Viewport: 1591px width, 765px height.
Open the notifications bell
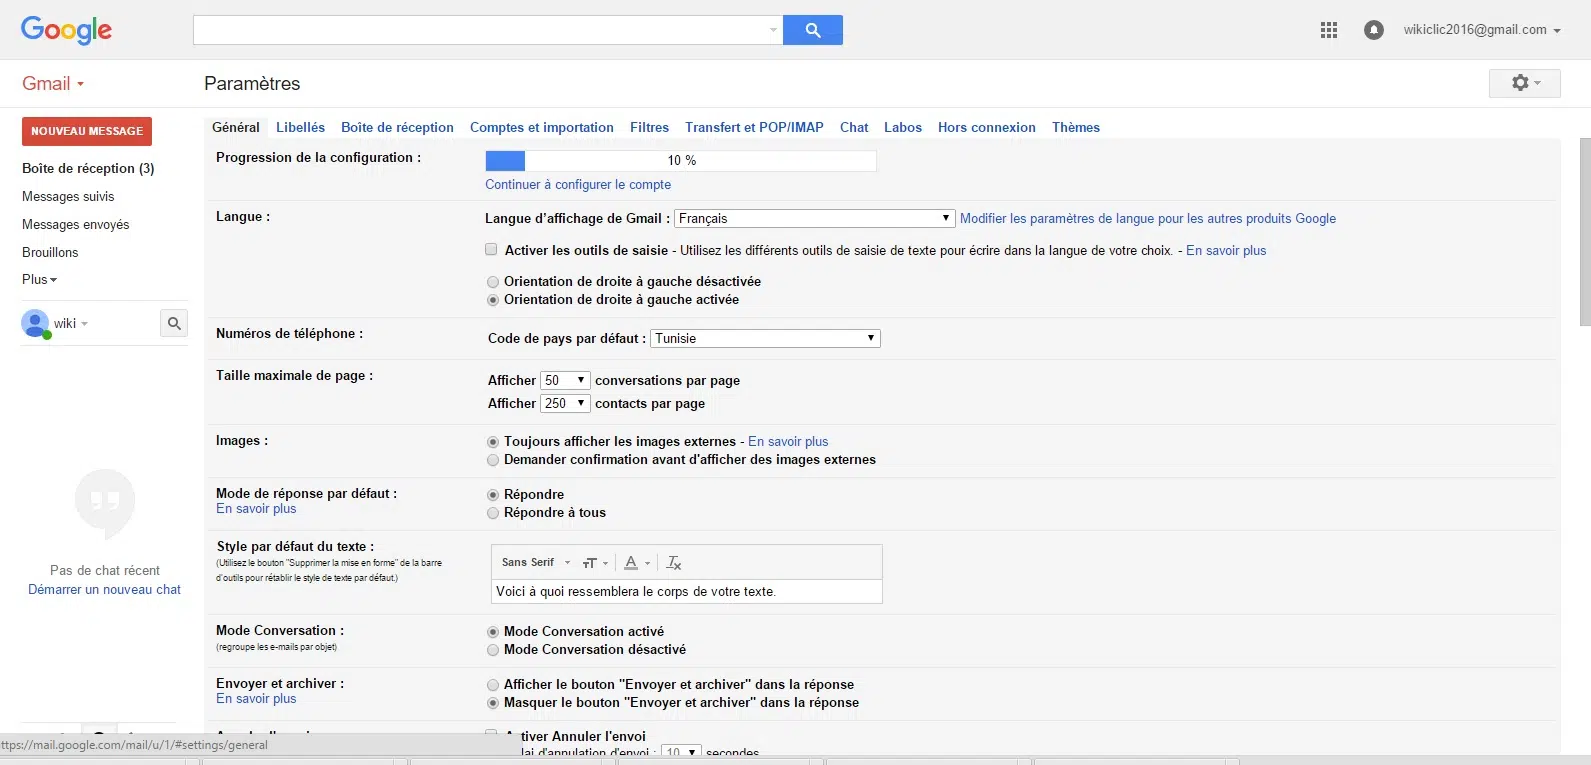pos(1374,30)
